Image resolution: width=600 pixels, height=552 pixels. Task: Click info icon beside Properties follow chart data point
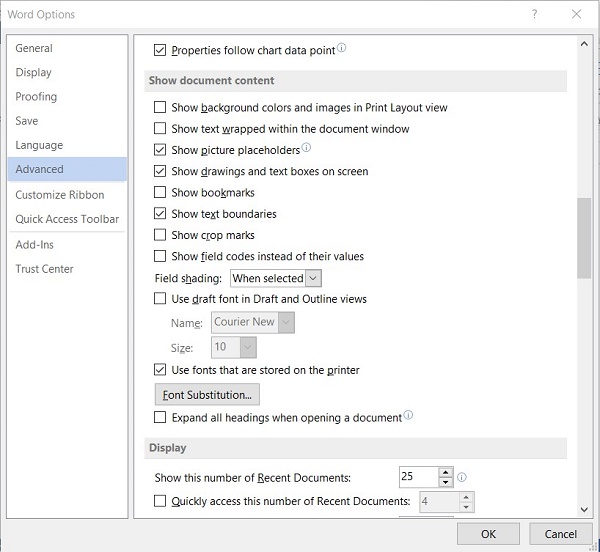(x=342, y=48)
